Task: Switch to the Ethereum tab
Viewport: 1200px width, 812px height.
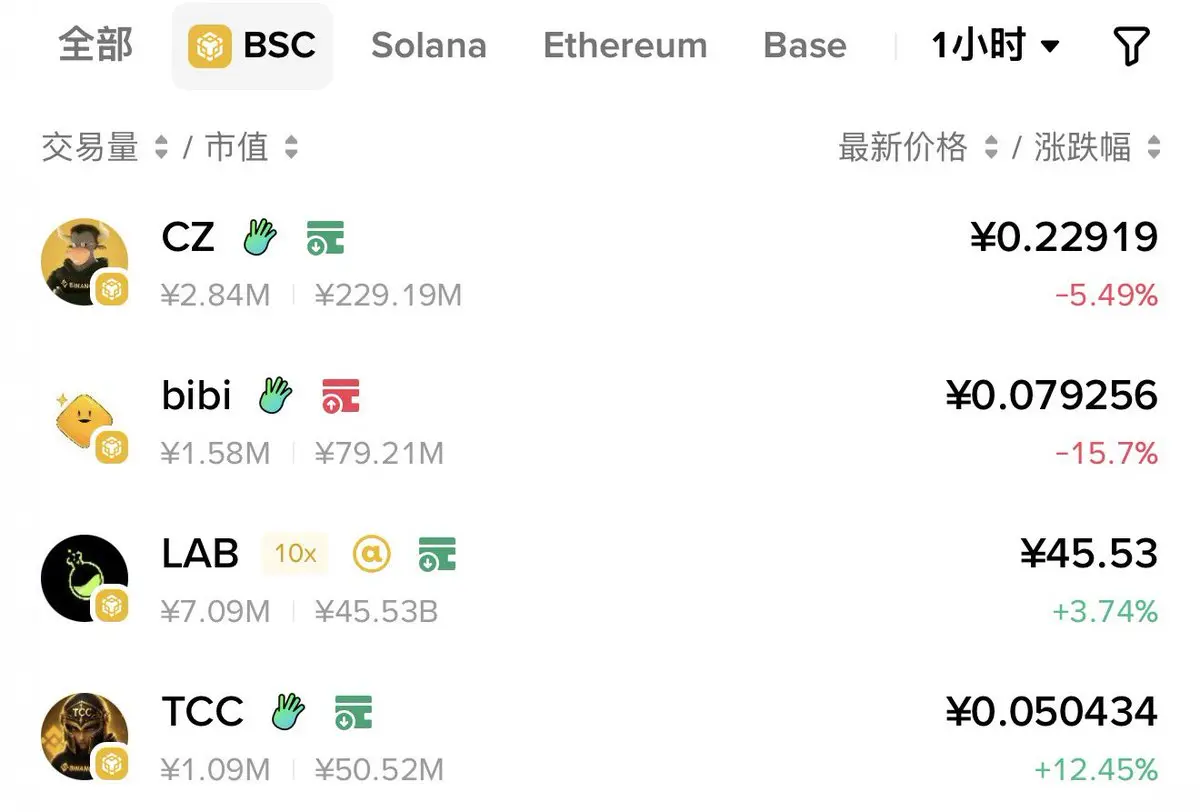Action: pos(625,46)
